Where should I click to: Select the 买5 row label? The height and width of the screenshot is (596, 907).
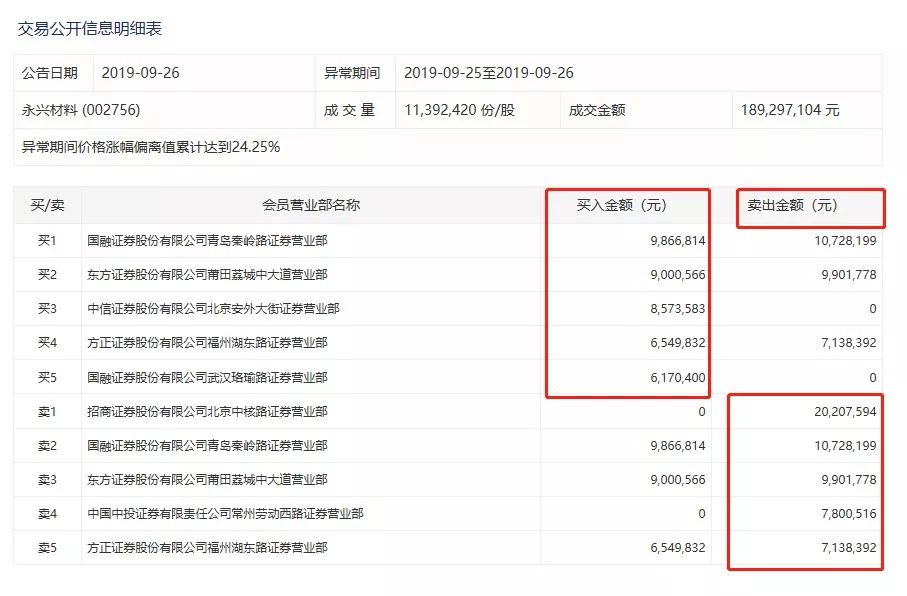47,377
